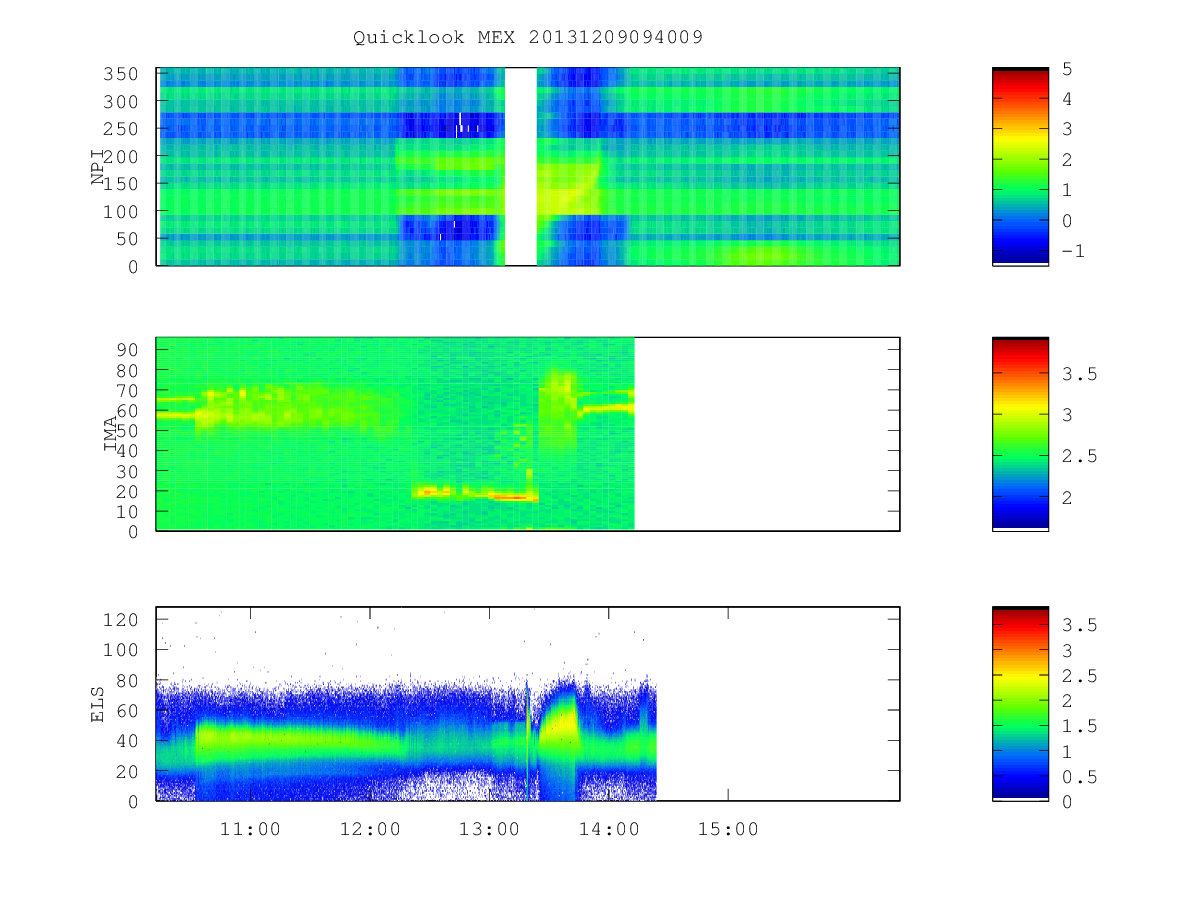
Task: Click the NPI y-axis label
Action: 98,167
